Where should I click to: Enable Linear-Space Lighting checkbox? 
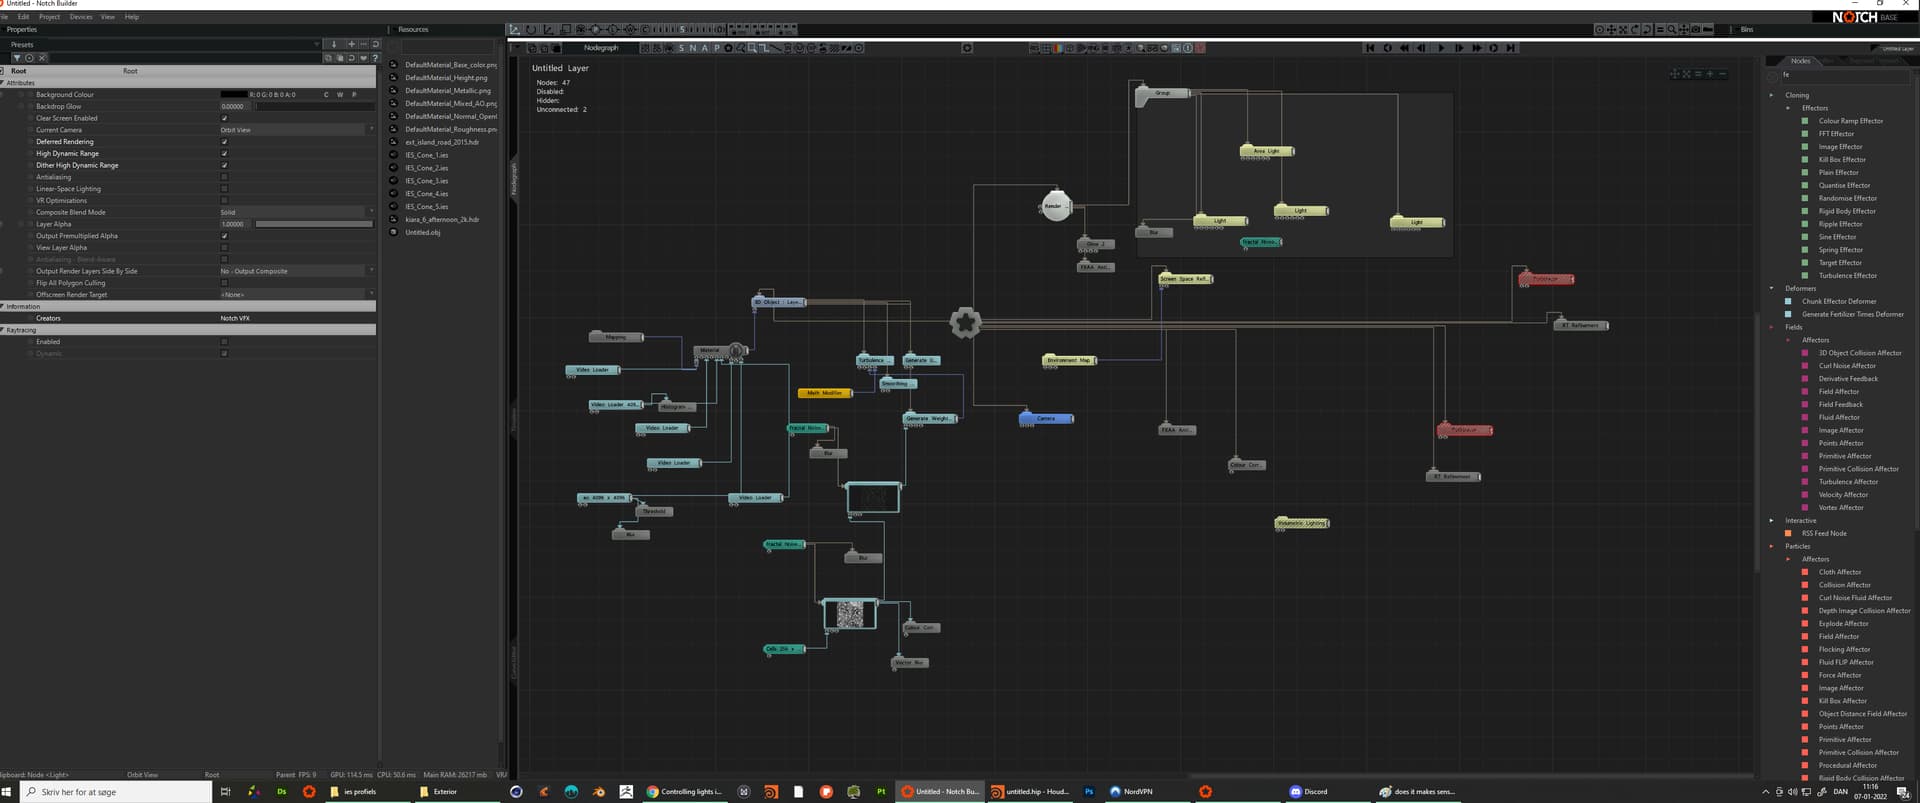point(224,189)
